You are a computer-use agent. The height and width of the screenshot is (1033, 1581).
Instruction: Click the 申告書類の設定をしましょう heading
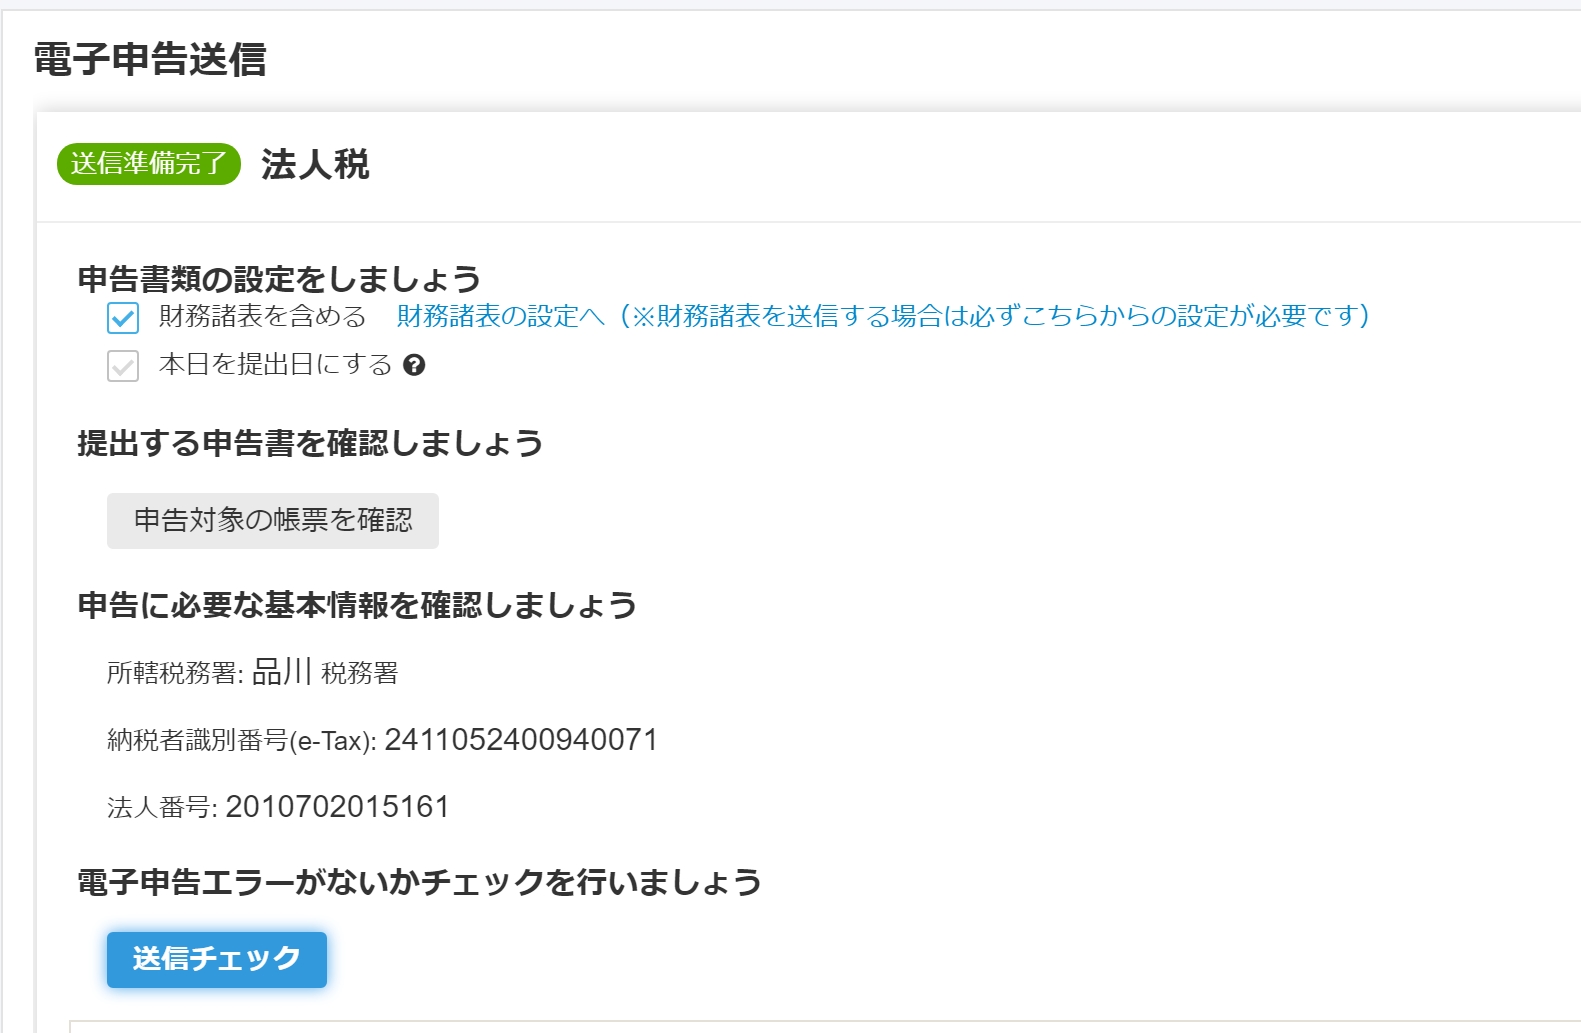tap(279, 279)
